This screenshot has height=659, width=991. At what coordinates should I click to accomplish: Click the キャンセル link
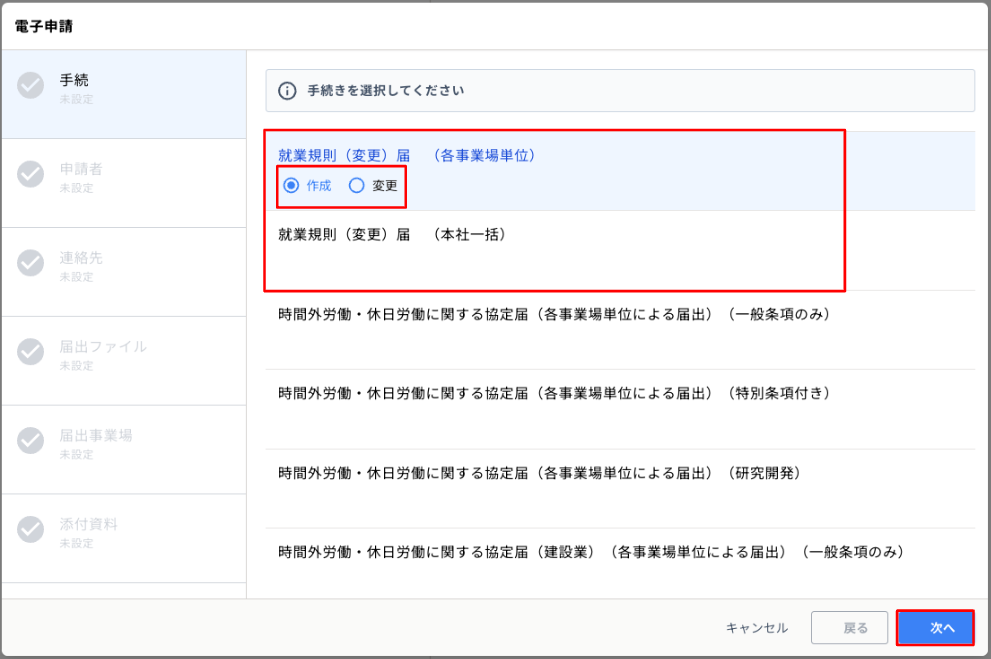click(757, 628)
